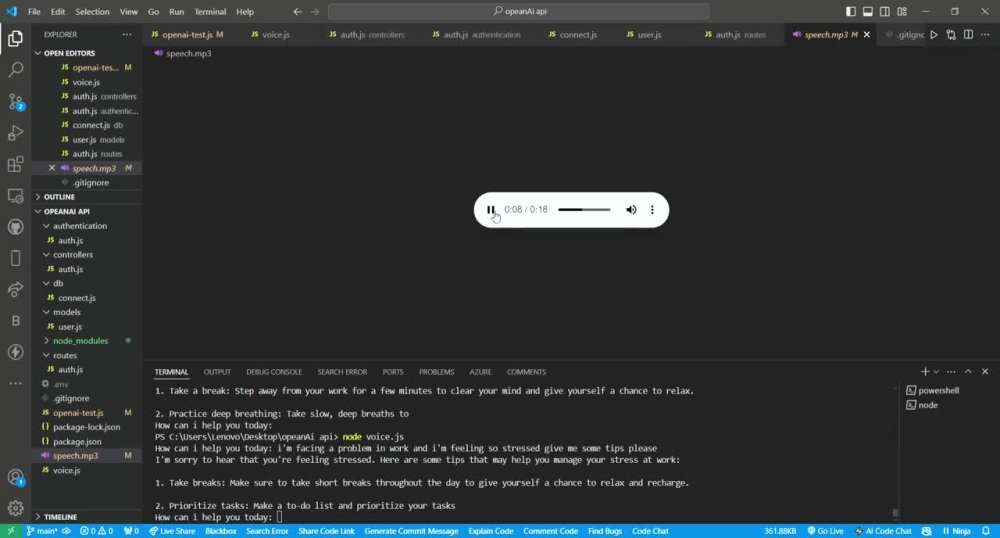The height and width of the screenshot is (538, 1000).
Task: Open the Selection menu
Action: pos(92,11)
